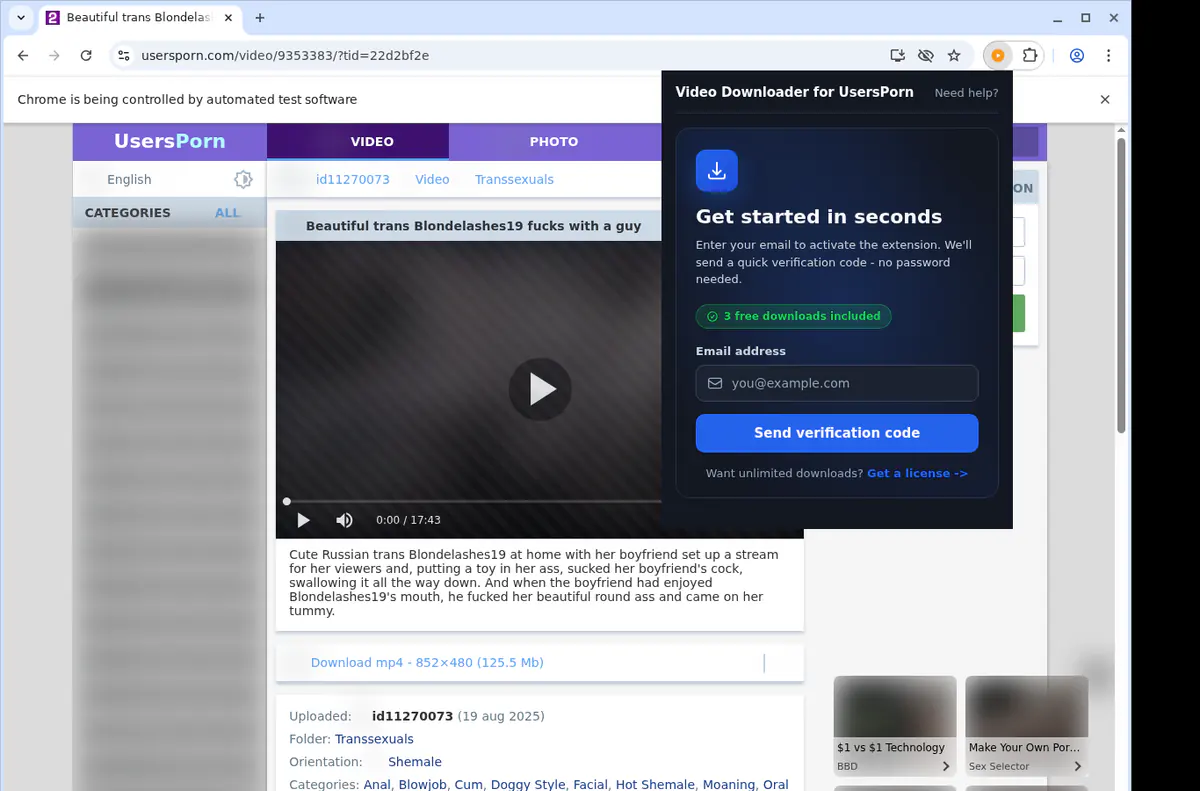
Task: Mute the video volume icon
Action: coord(344,520)
